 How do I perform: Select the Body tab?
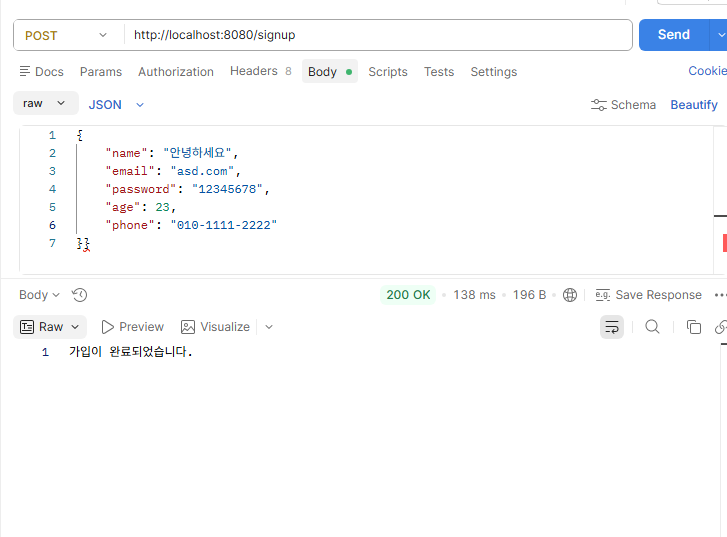pyautogui.click(x=330, y=71)
